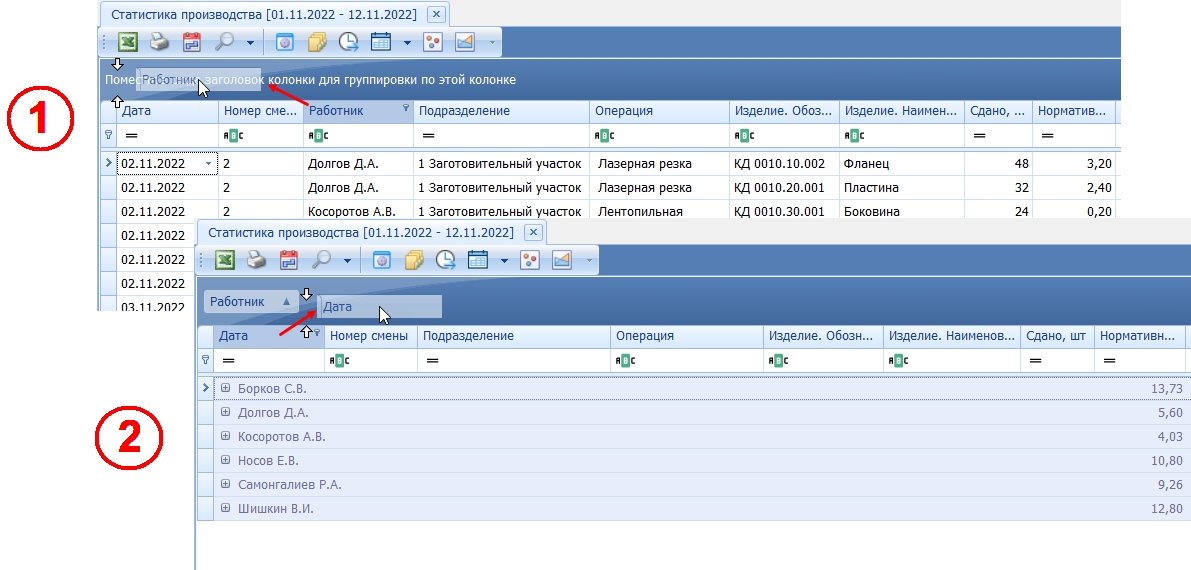Close the upper 'Статистика производства' tab
The image size is (1191, 570).
[x=436, y=14]
